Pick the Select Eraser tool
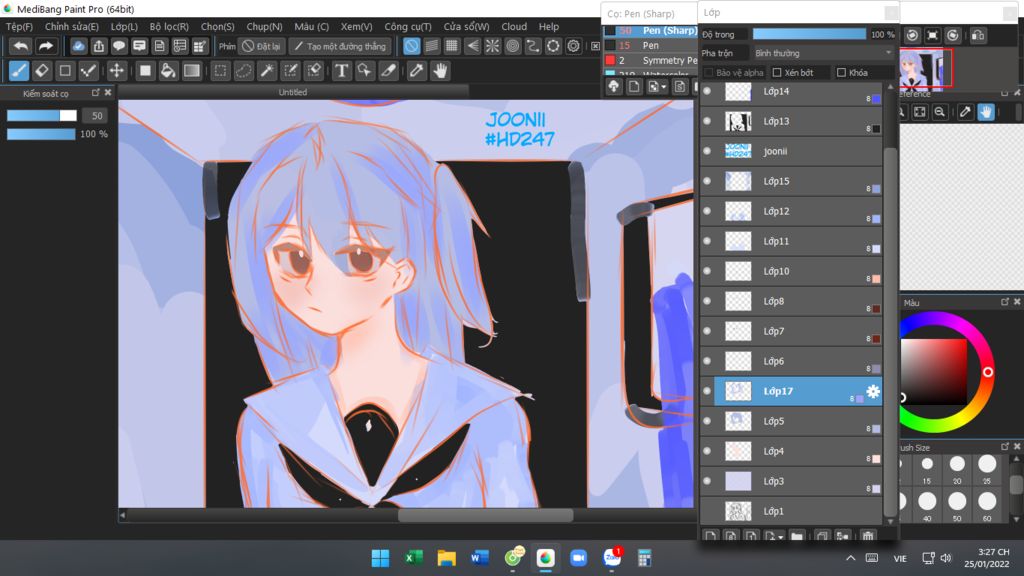This screenshot has width=1024, height=576. pyautogui.click(x=314, y=71)
